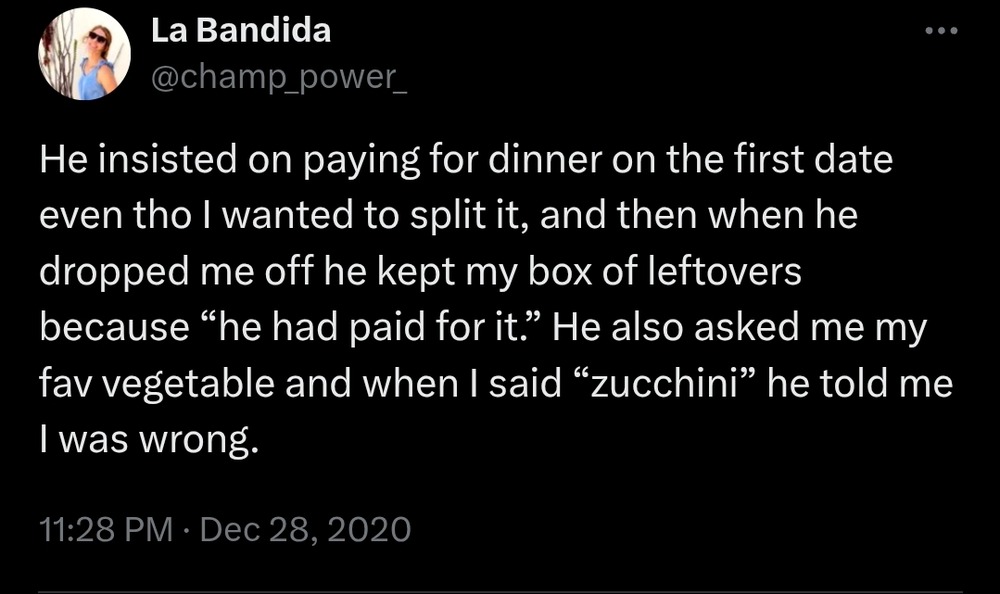Viewport: 1000px width, 594px height.
Task: Click the words "dropped me off"
Action: point(177,272)
